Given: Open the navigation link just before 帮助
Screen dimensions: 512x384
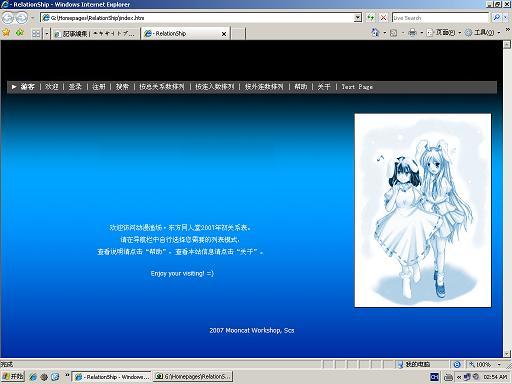Looking at the screenshot, I should pos(264,87).
